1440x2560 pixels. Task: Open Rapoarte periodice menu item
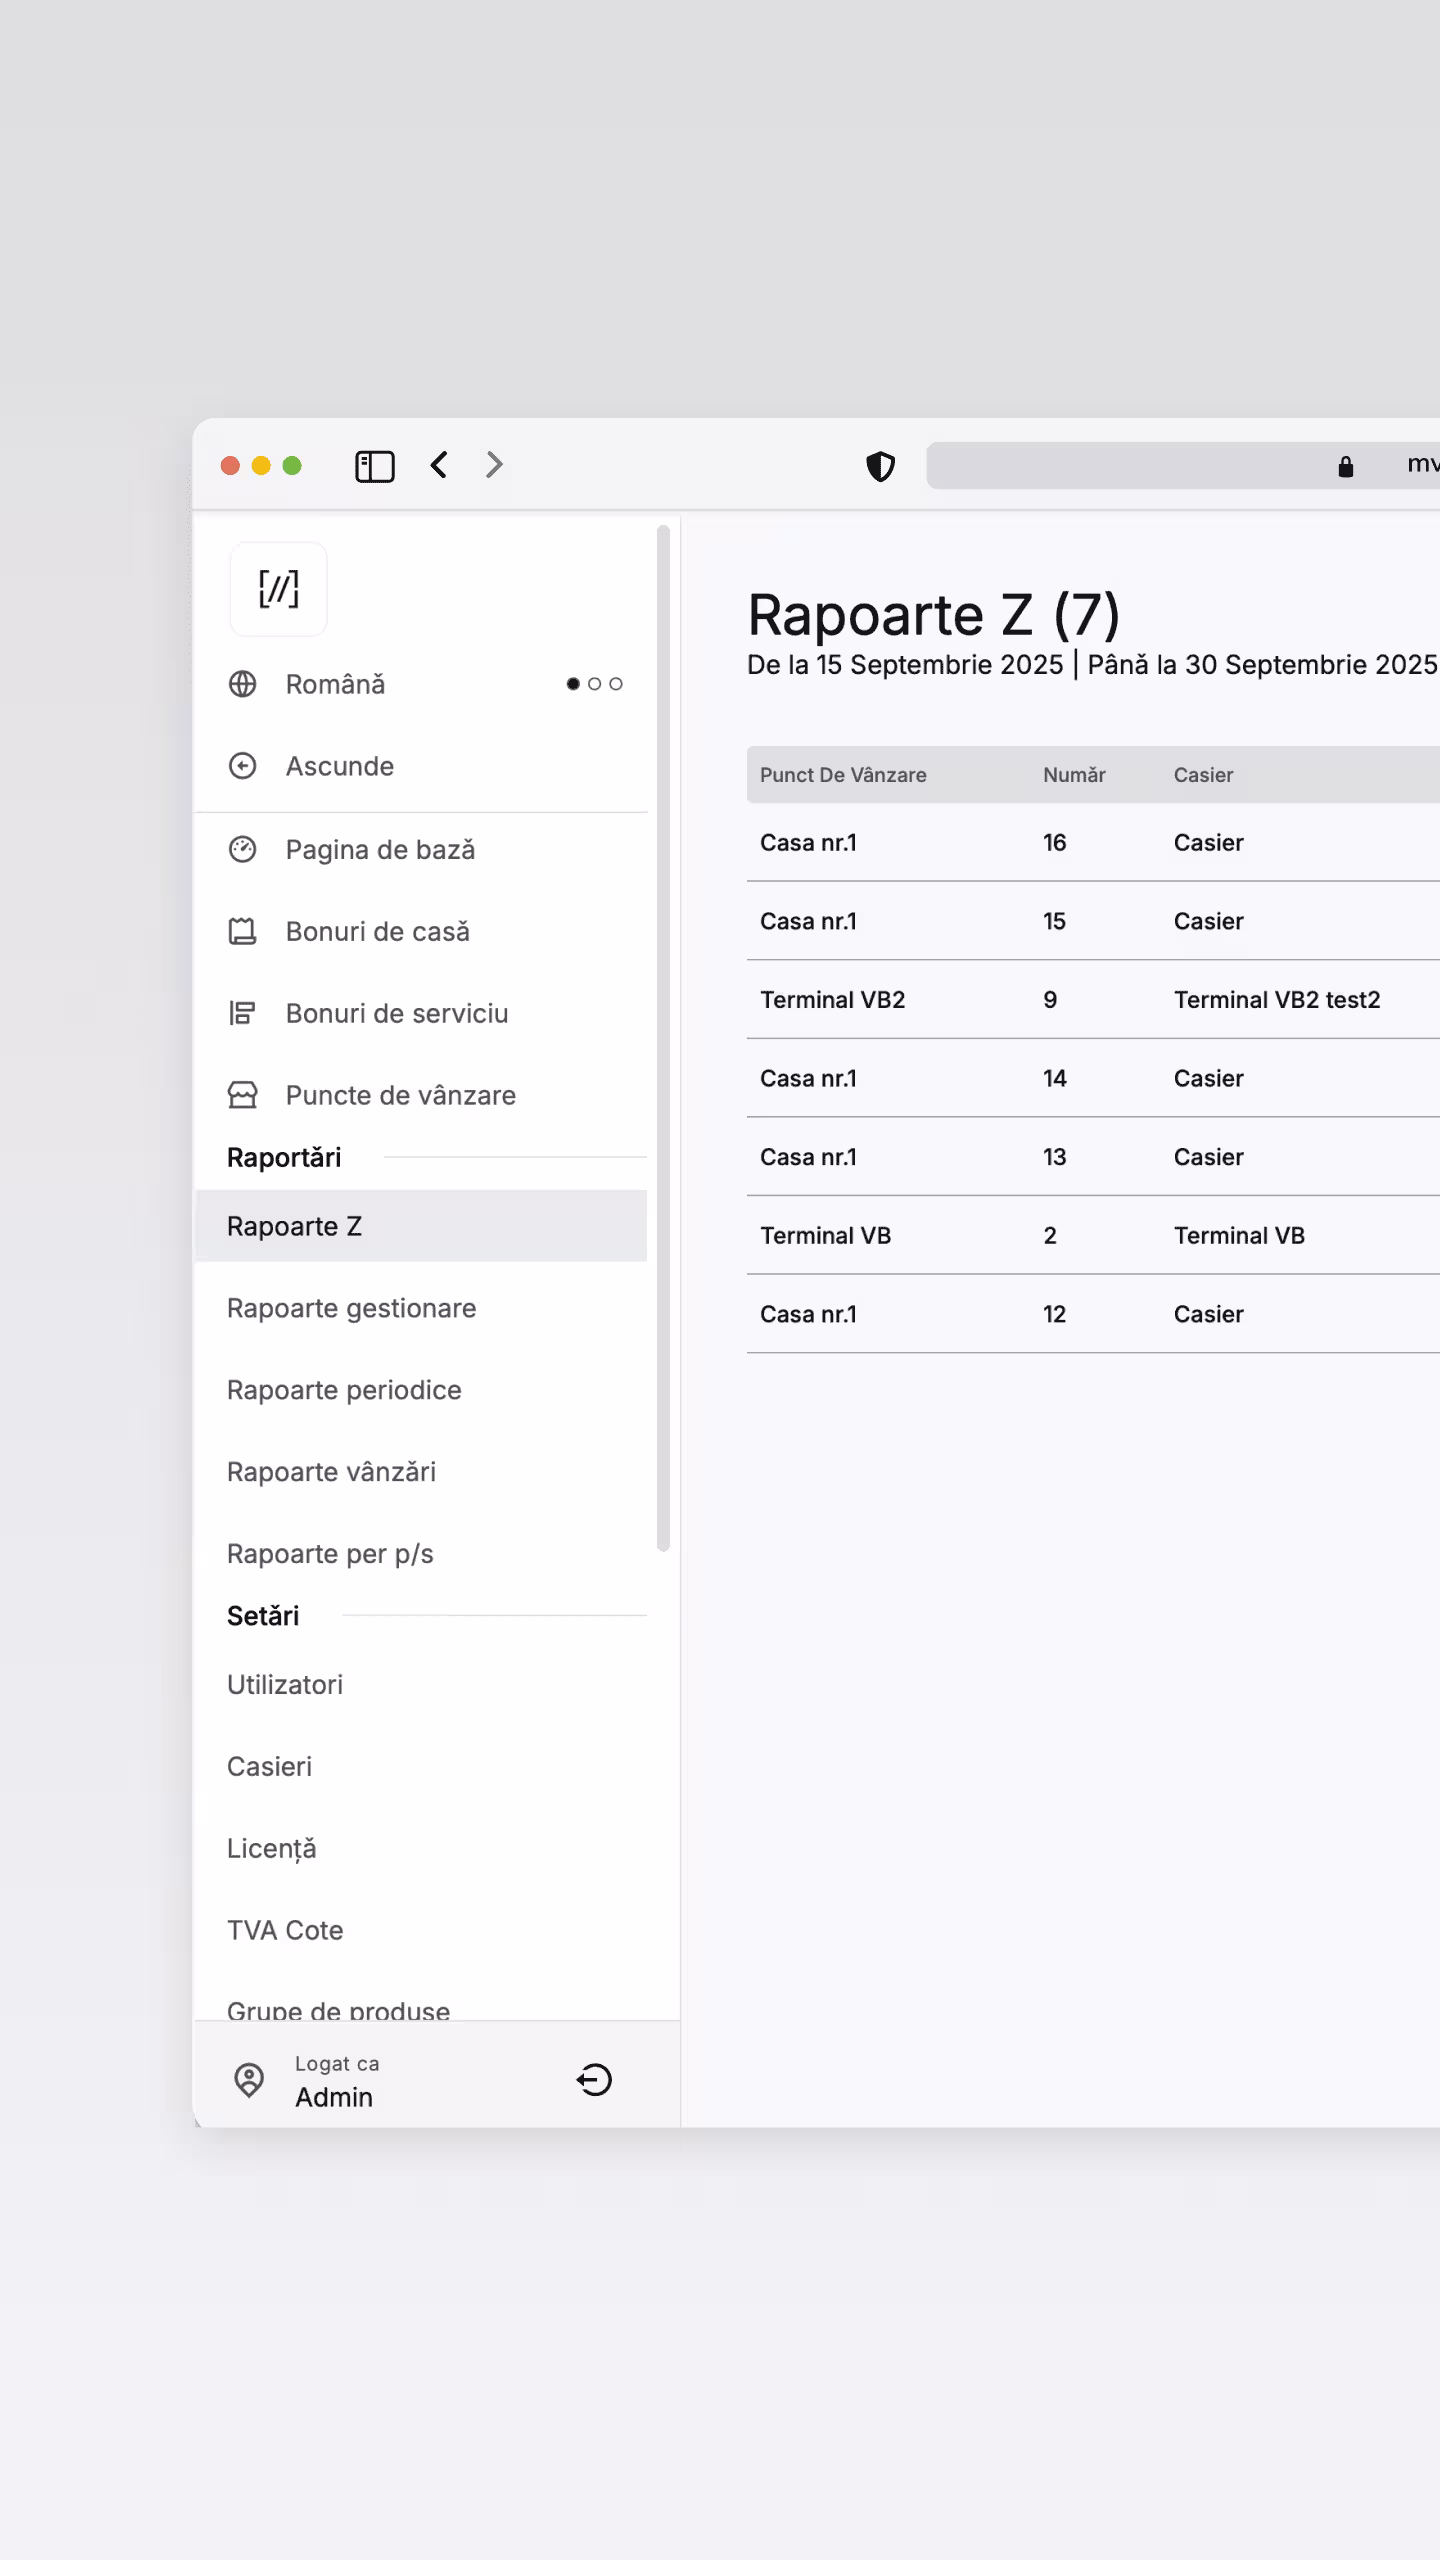pyautogui.click(x=344, y=1390)
